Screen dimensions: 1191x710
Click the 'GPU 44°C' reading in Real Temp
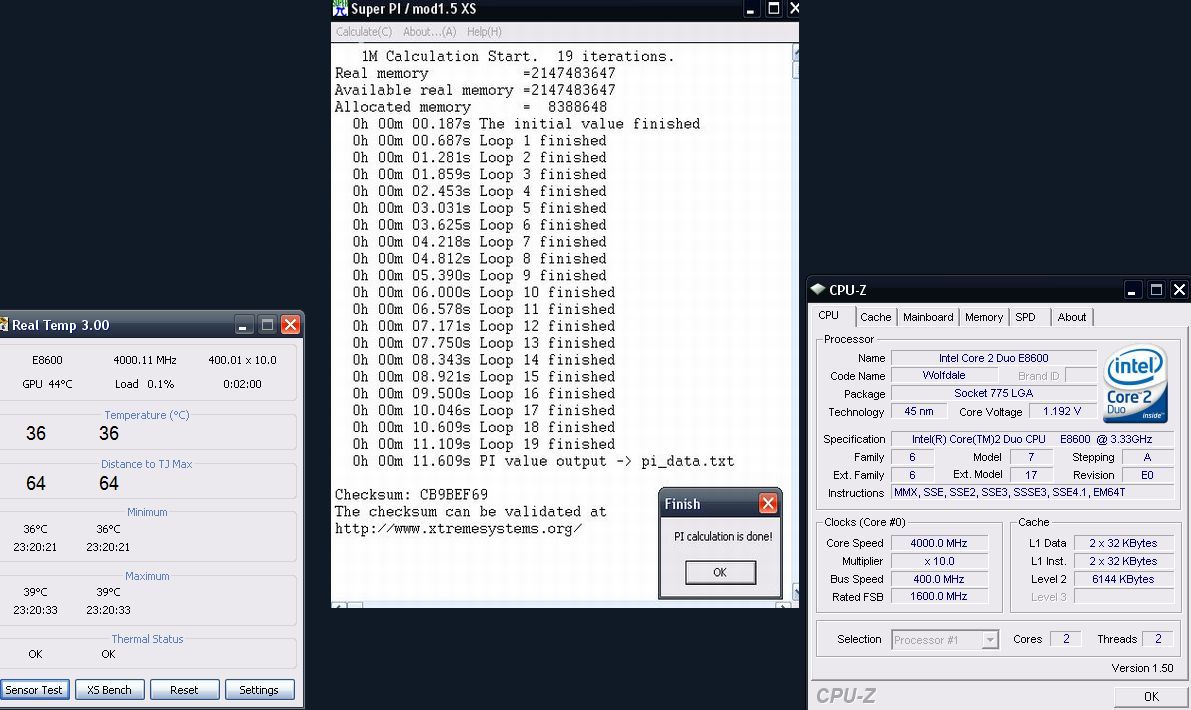(47, 383)
